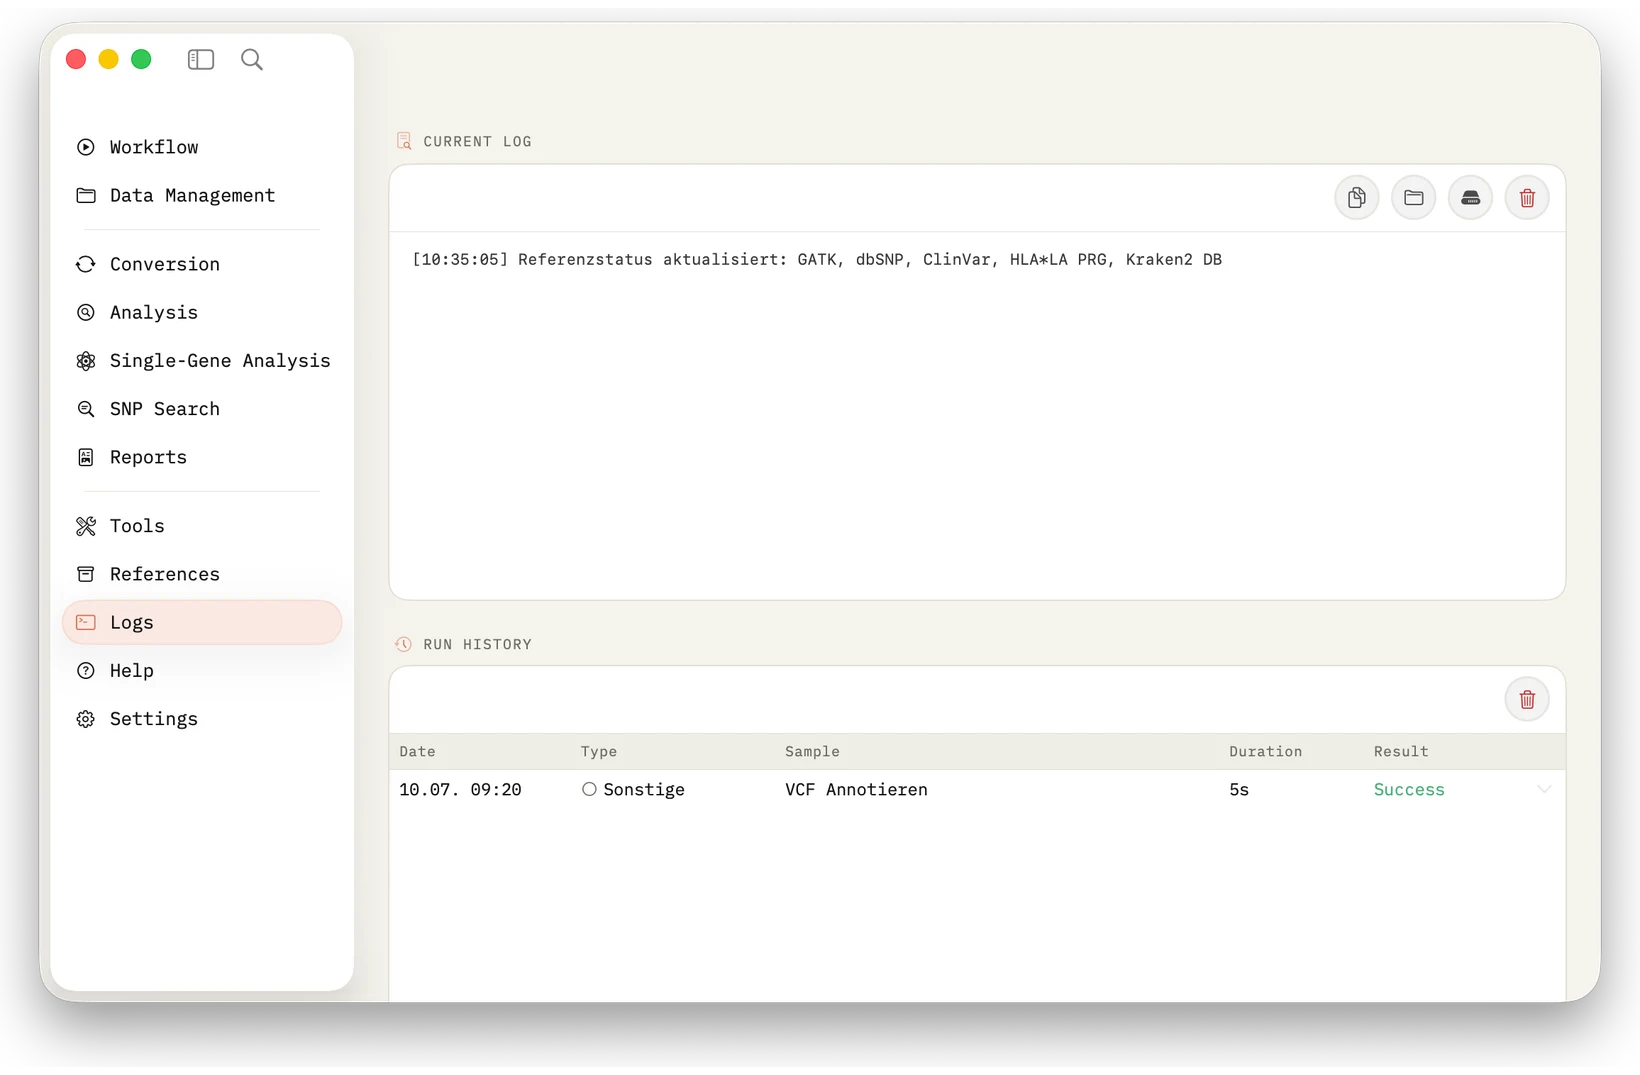The width and height of the screenshot is (1640, 1075).
Task: Open the Reports section
Action: (x=202, y=457)
